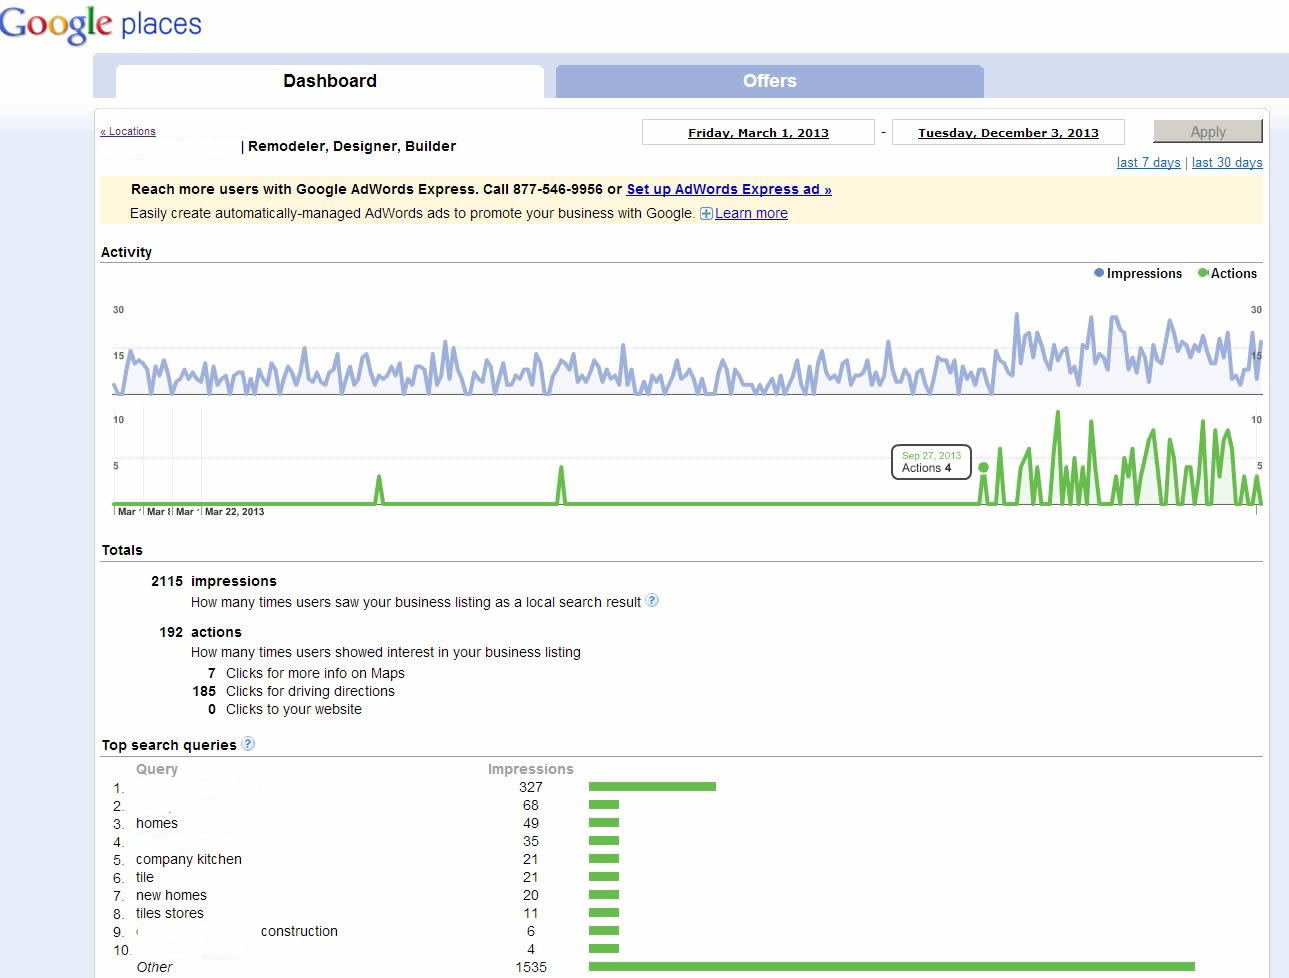The height and width of the screenshot is (978, 1289).
Task: Select the last 30 days range
Action: [1227, 162]
